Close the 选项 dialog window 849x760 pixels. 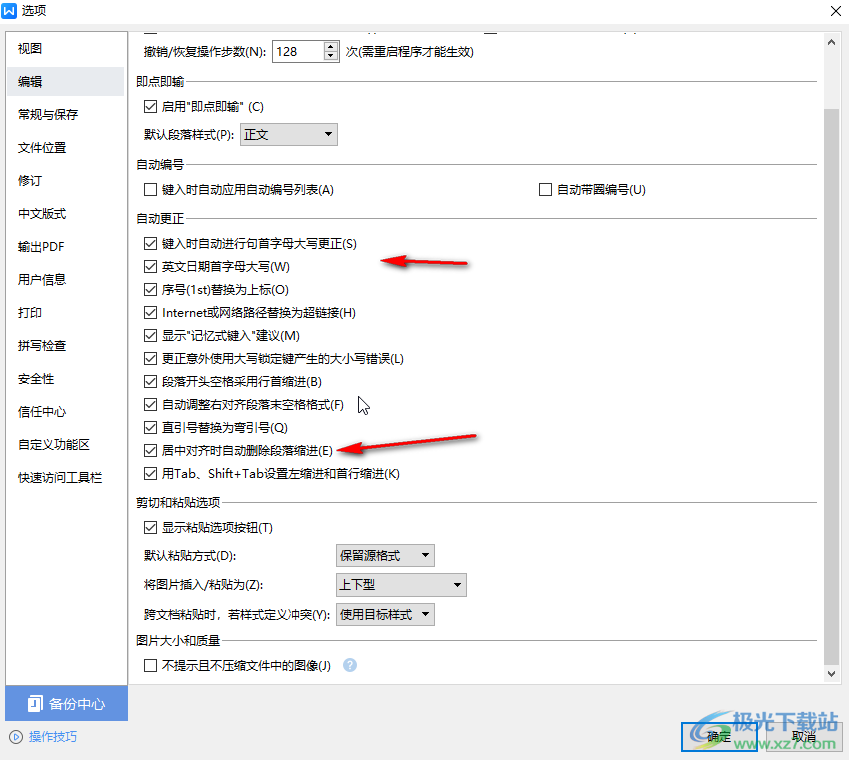834,11
